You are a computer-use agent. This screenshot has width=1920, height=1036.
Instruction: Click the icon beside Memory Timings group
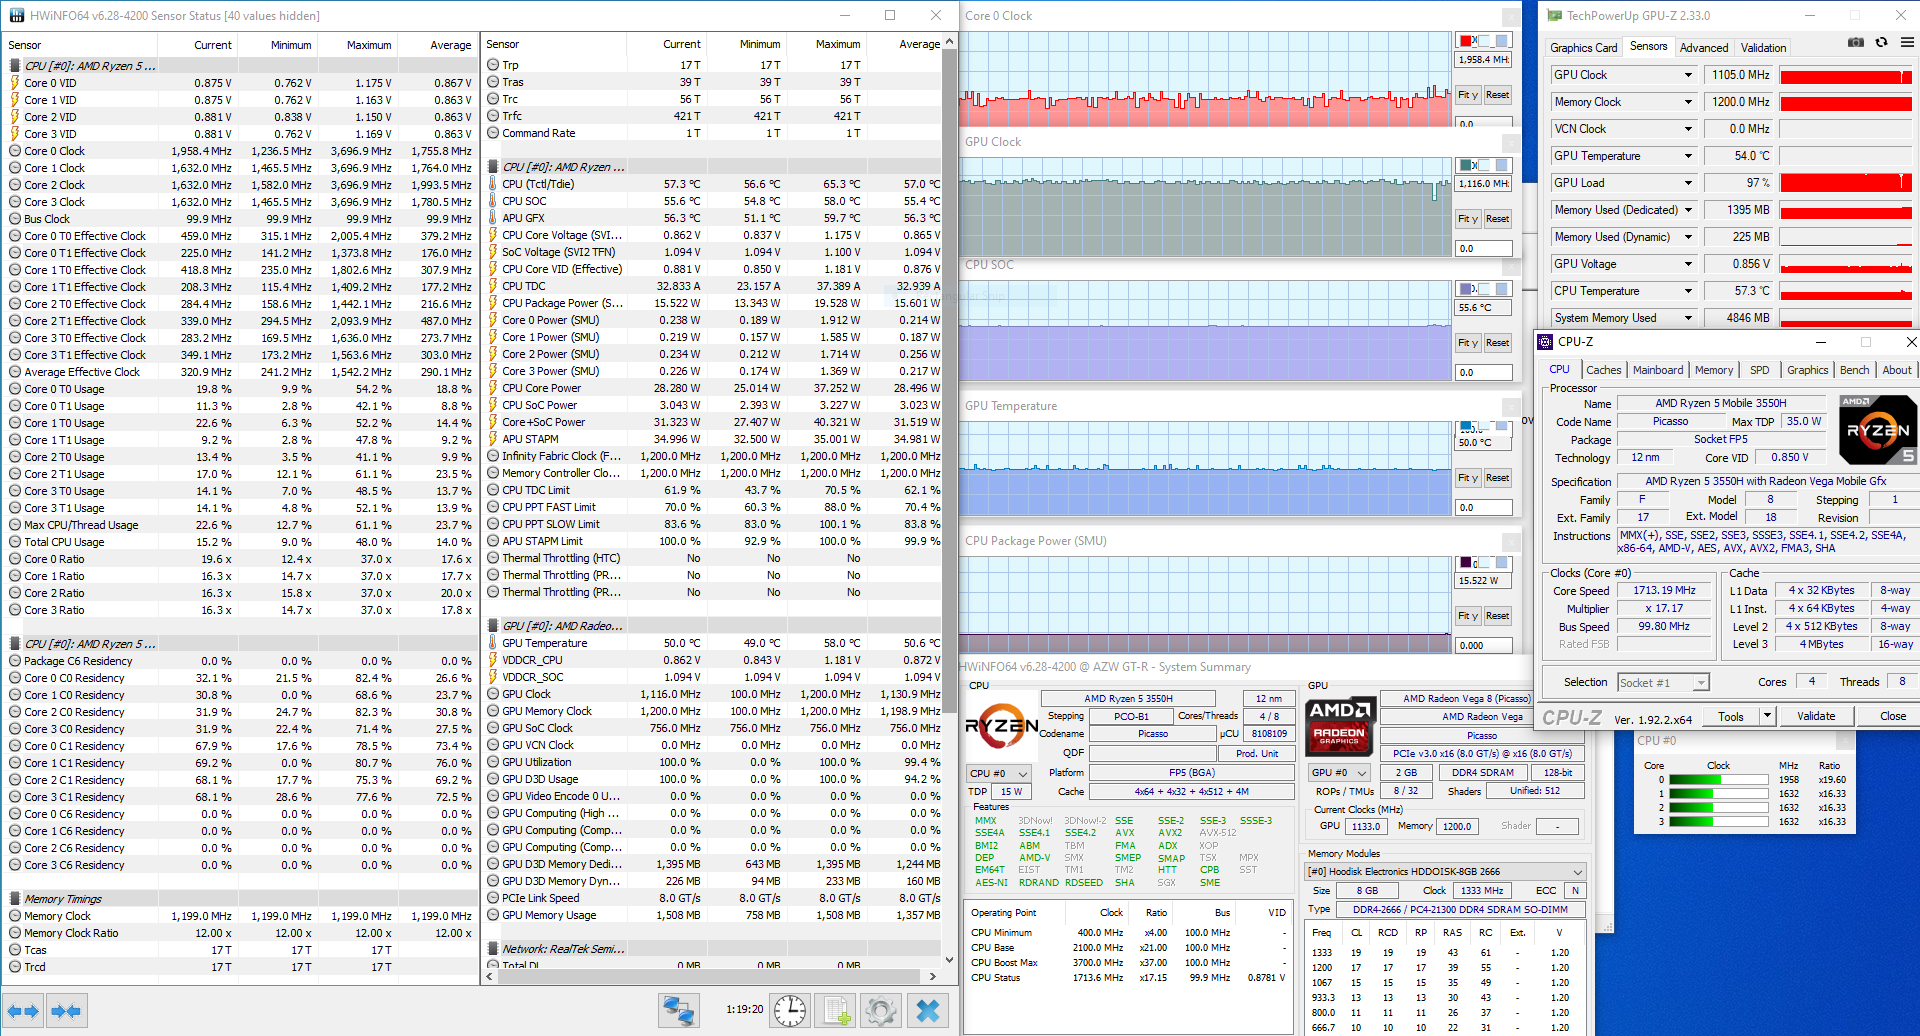(x=15, y=899)
